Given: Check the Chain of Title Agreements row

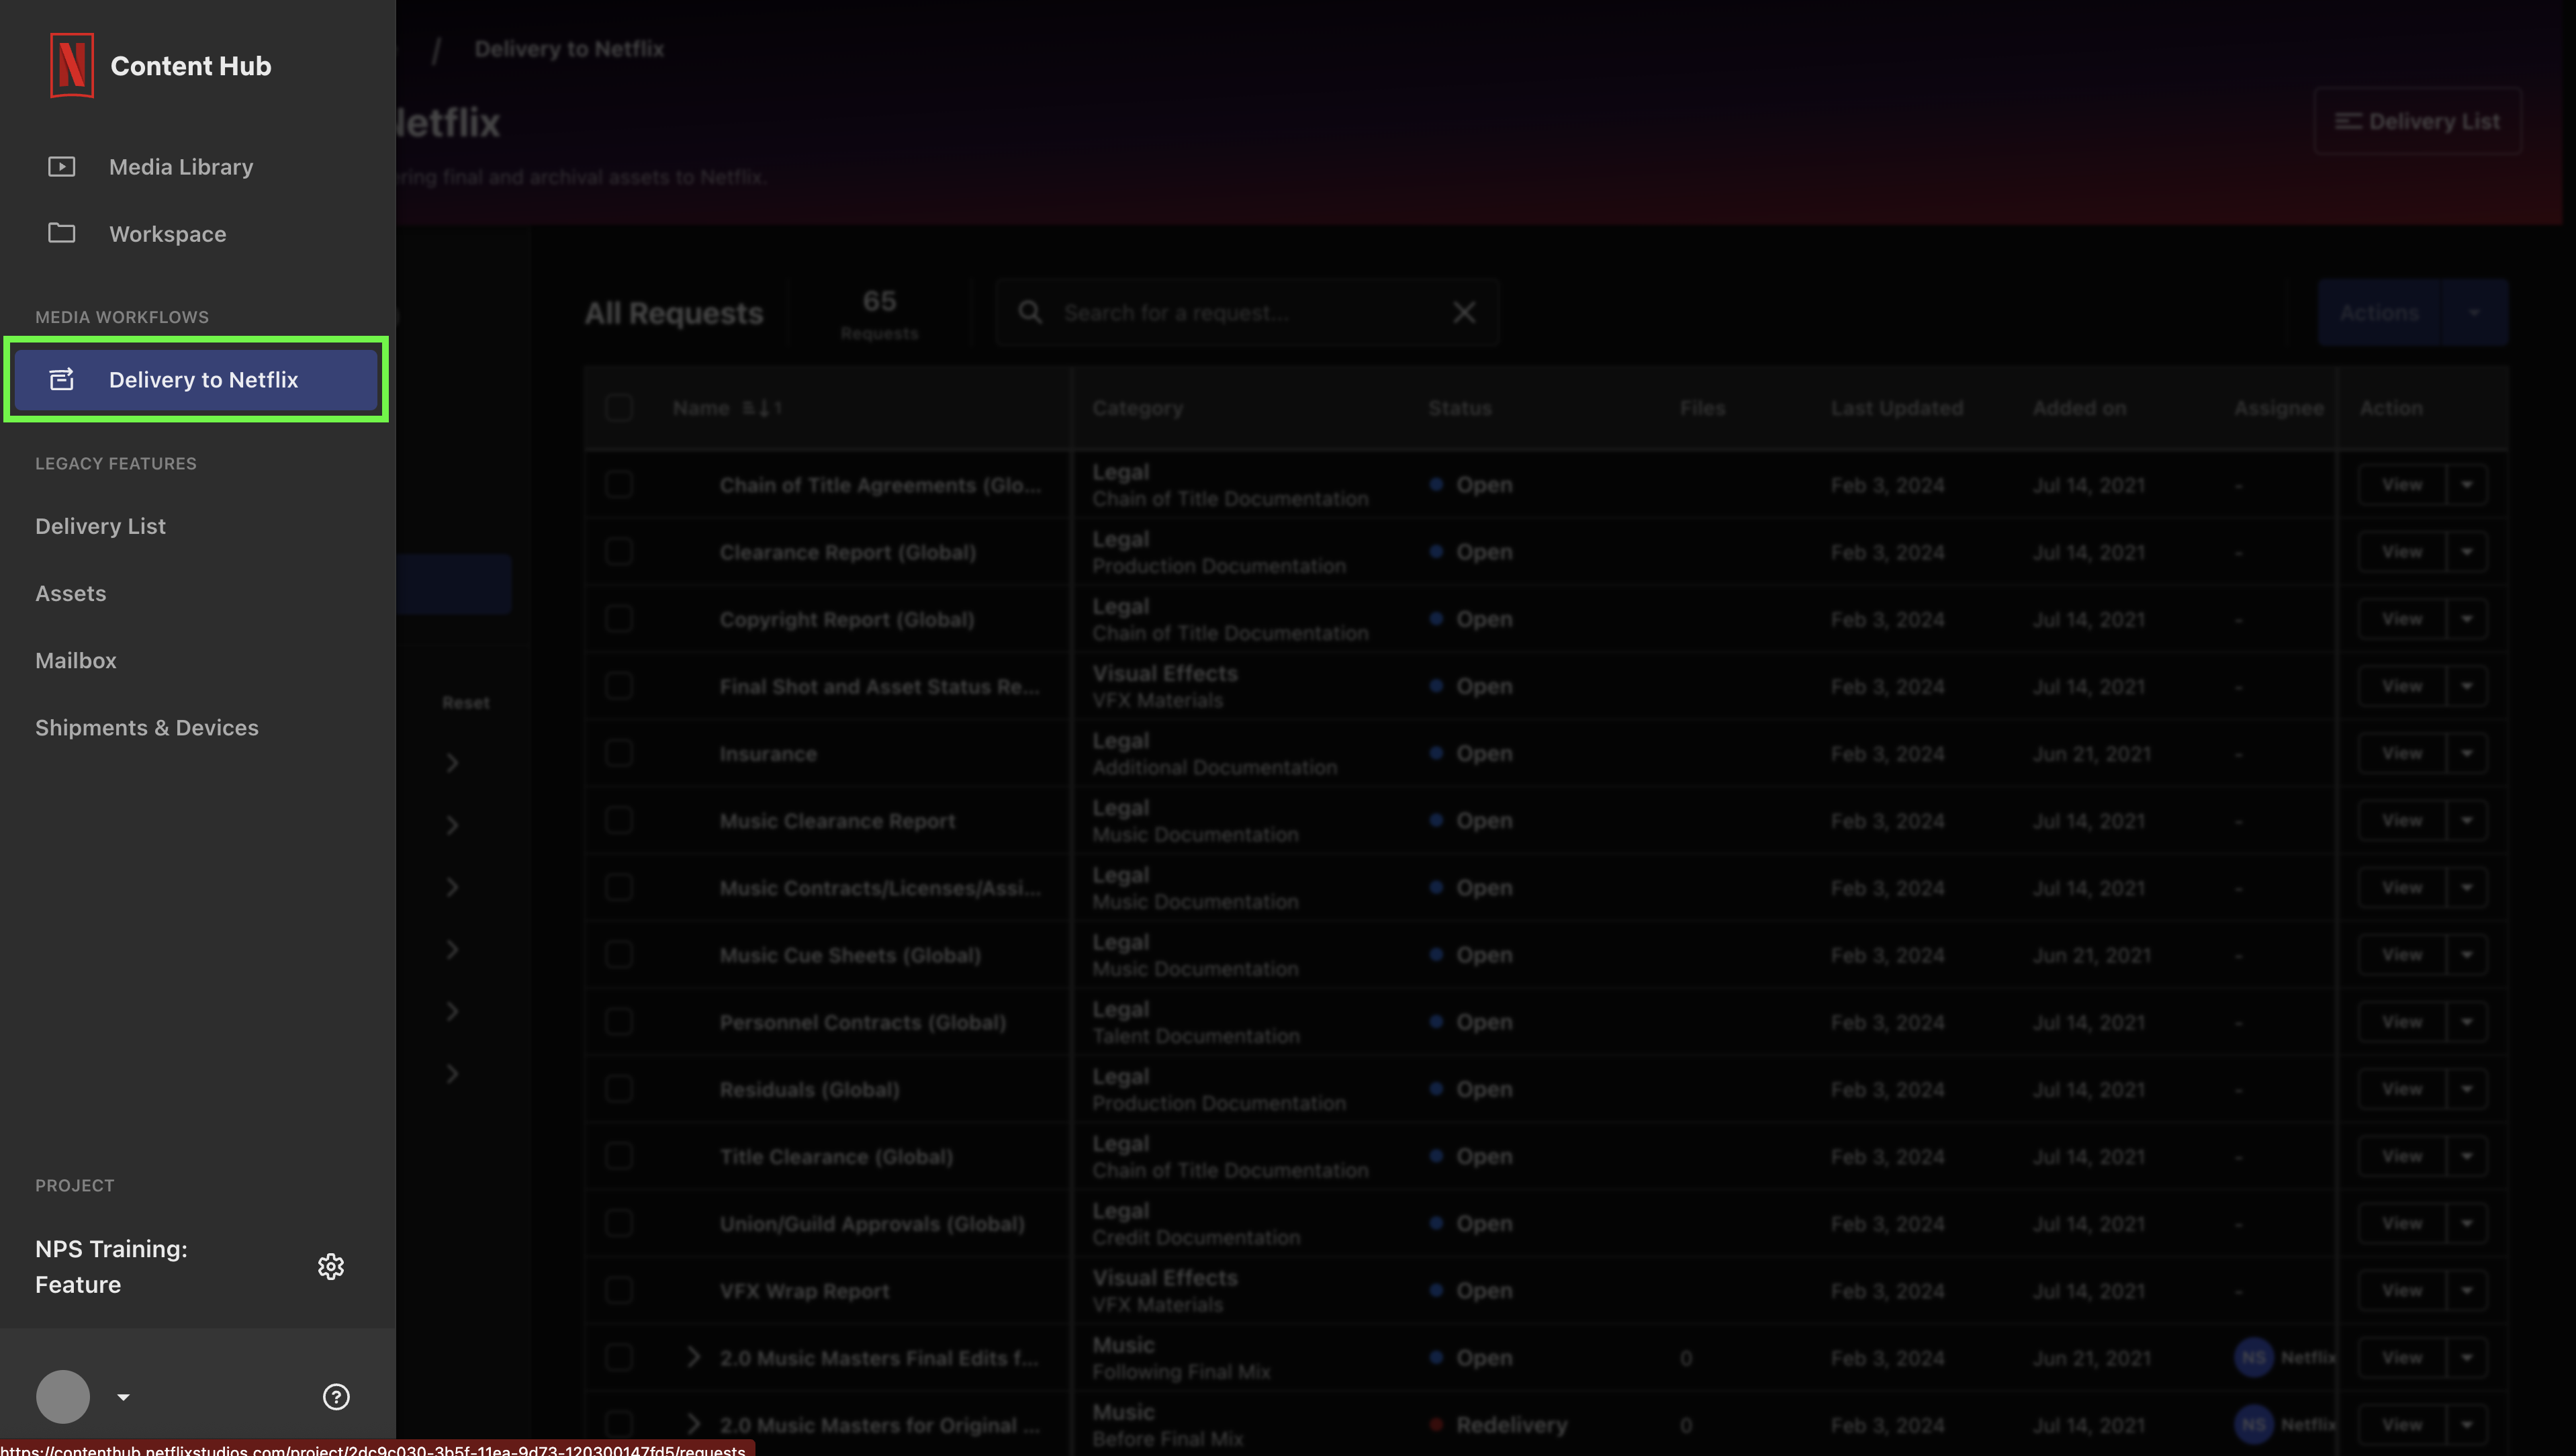Looking at the screenshot, I should 619,485.
